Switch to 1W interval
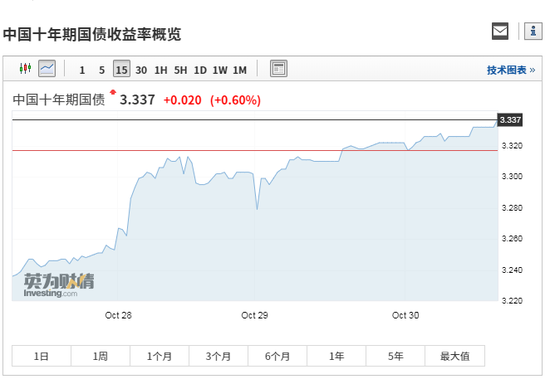Viewport: 550px width, 384px height. (220, 70)
